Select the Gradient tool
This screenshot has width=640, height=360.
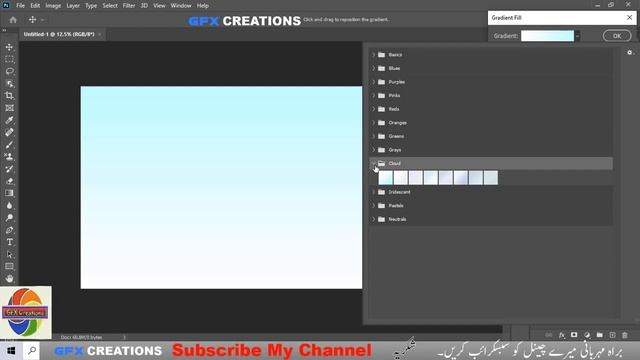click(x=9, y=193)
